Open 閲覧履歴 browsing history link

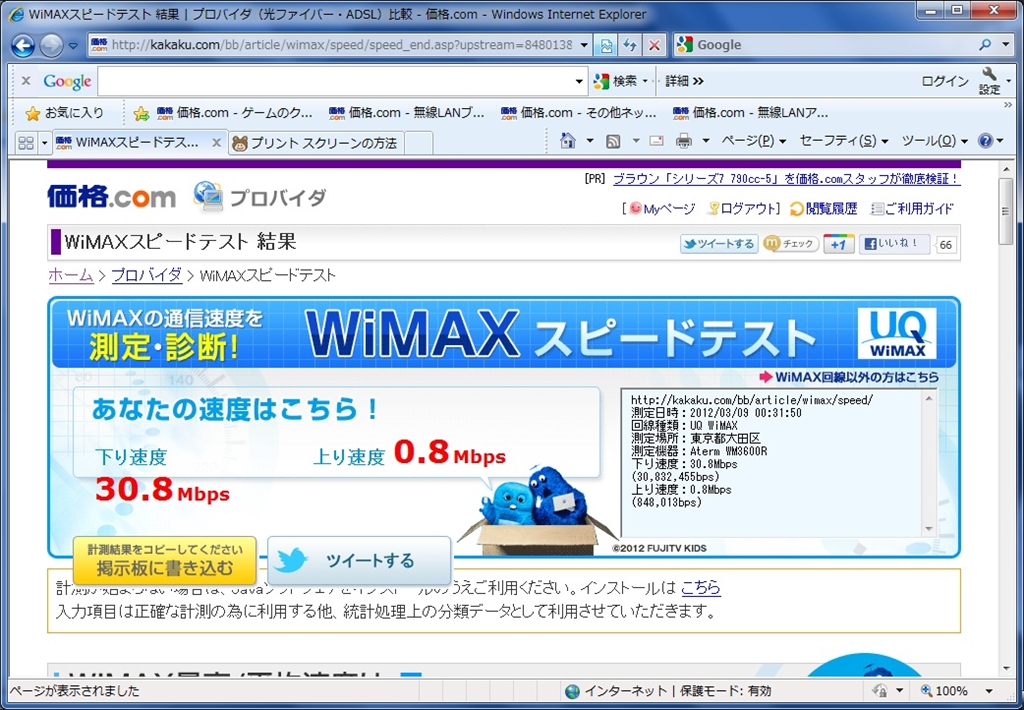tap(824, 209)
